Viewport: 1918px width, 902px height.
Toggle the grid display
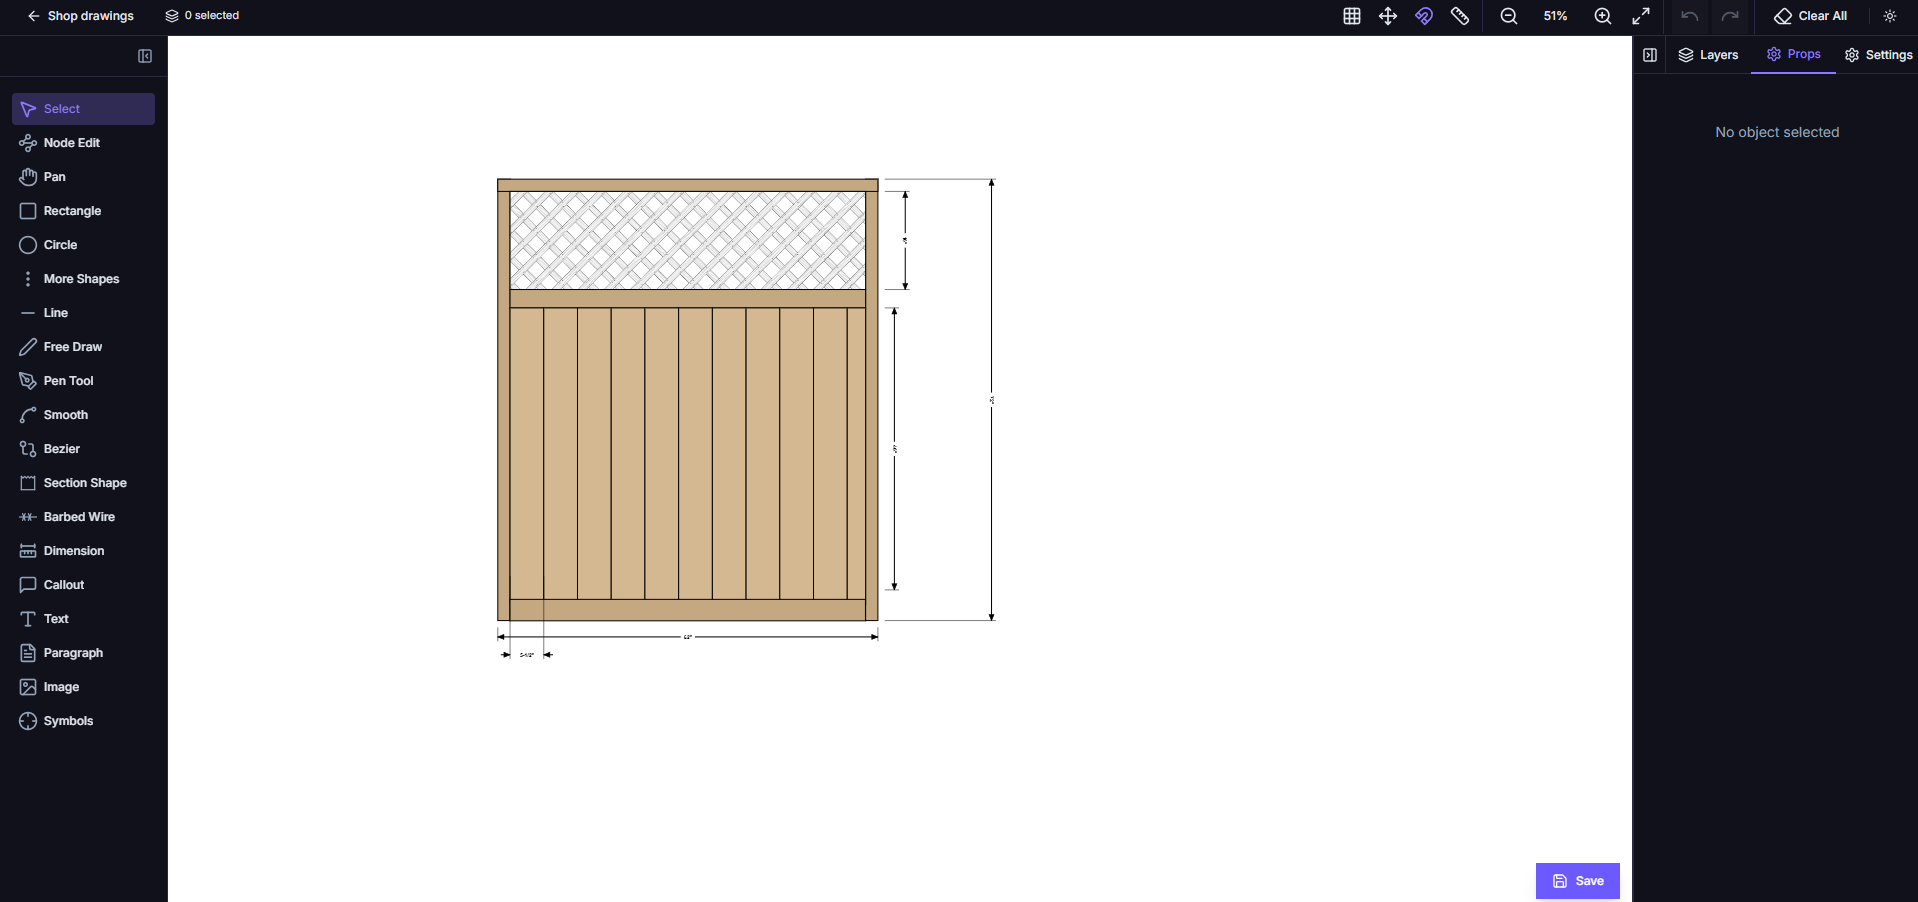click(x=1352, y=16)
